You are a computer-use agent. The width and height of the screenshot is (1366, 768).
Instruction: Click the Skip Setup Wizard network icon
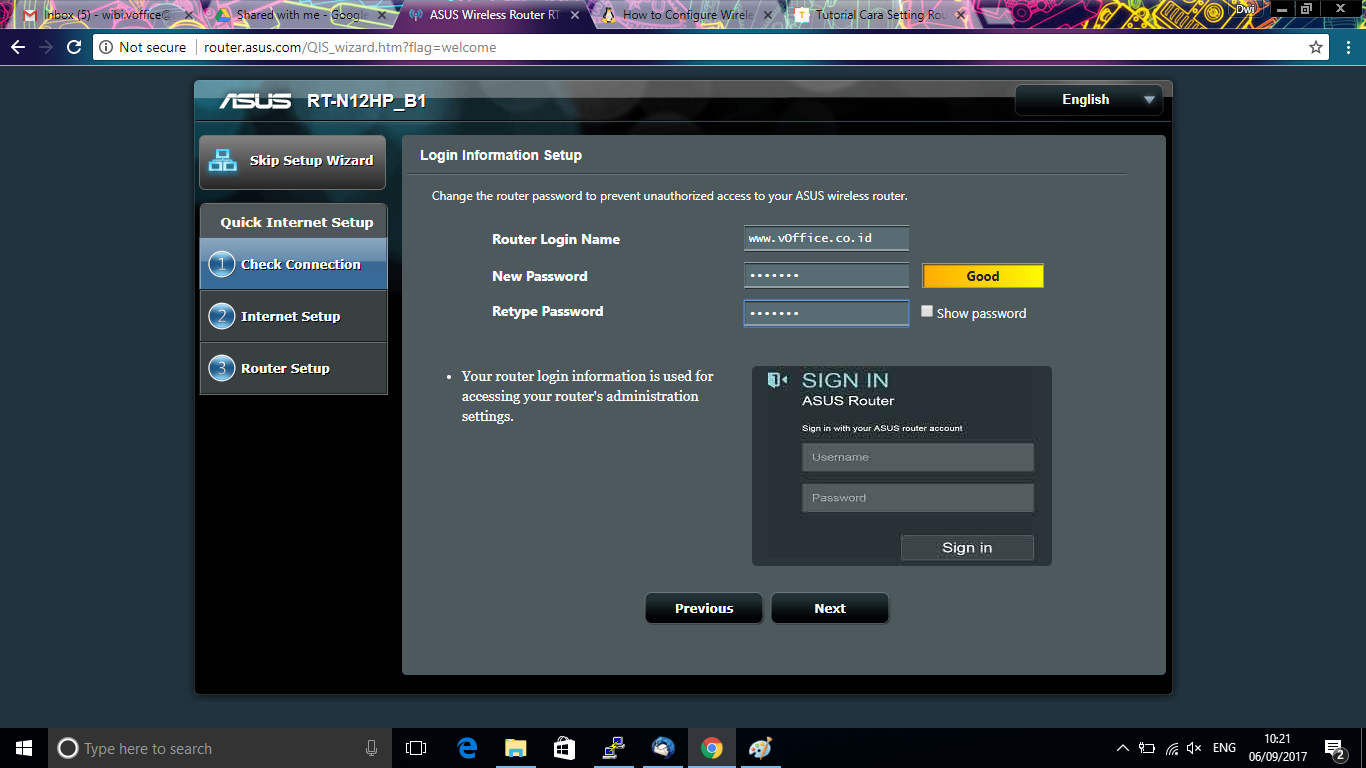coord(221,160)
